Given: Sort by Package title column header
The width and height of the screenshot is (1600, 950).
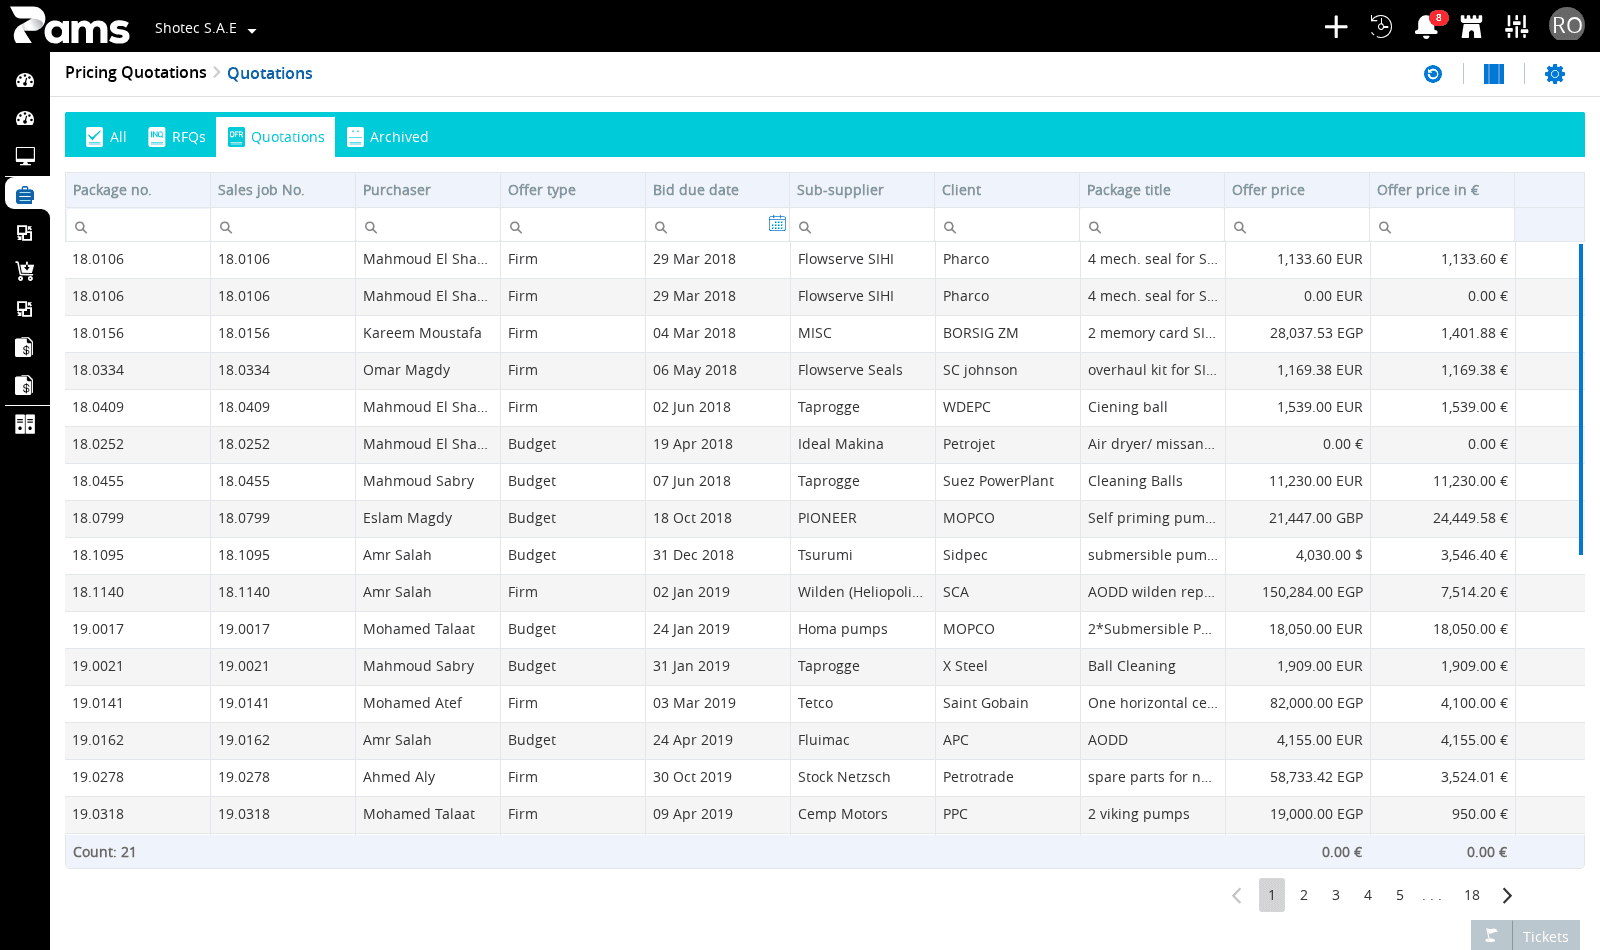Looking at the screenshot, I should click(1152, 190).
